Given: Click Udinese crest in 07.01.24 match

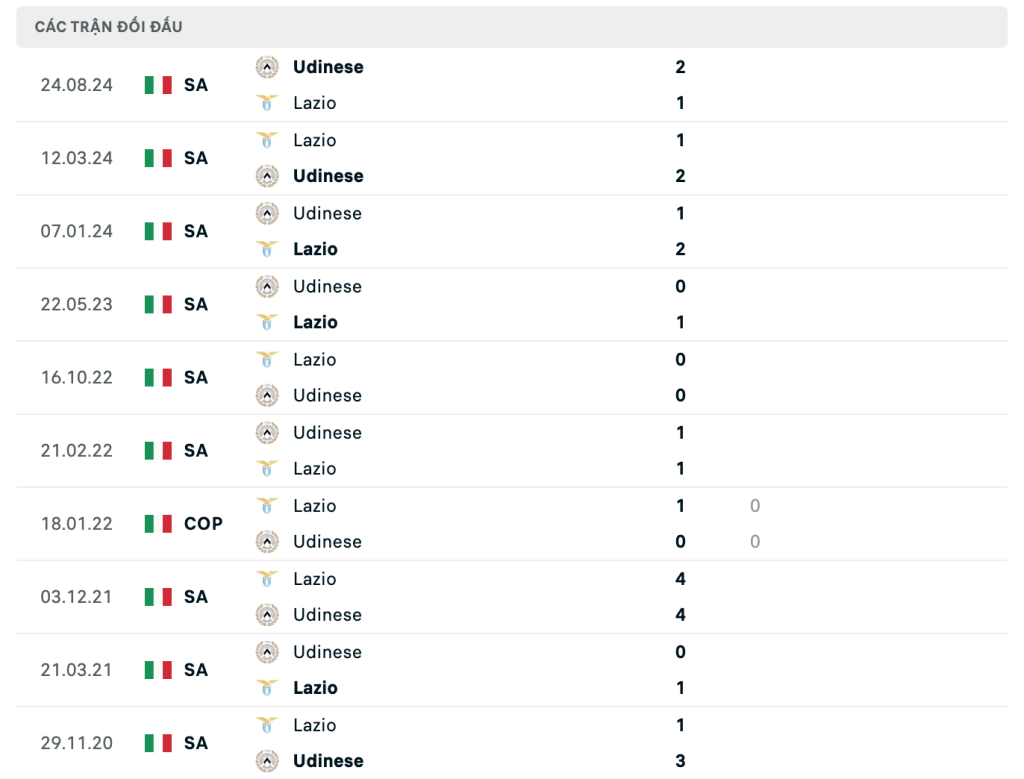Looking at the screenshot, I should [267, 213].
